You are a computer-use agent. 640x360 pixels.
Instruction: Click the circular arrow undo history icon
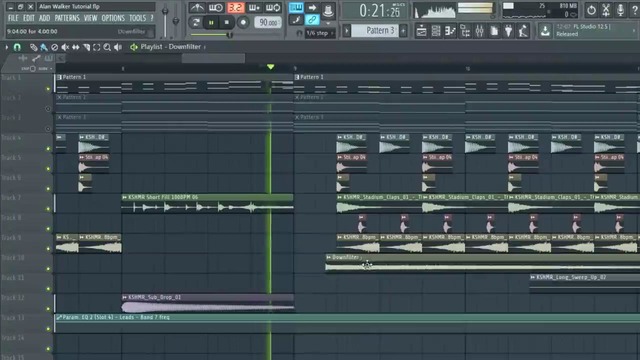591,10
